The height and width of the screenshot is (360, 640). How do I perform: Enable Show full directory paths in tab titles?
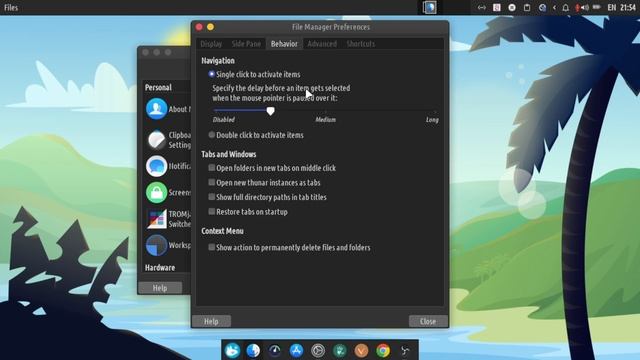[211, 197]
